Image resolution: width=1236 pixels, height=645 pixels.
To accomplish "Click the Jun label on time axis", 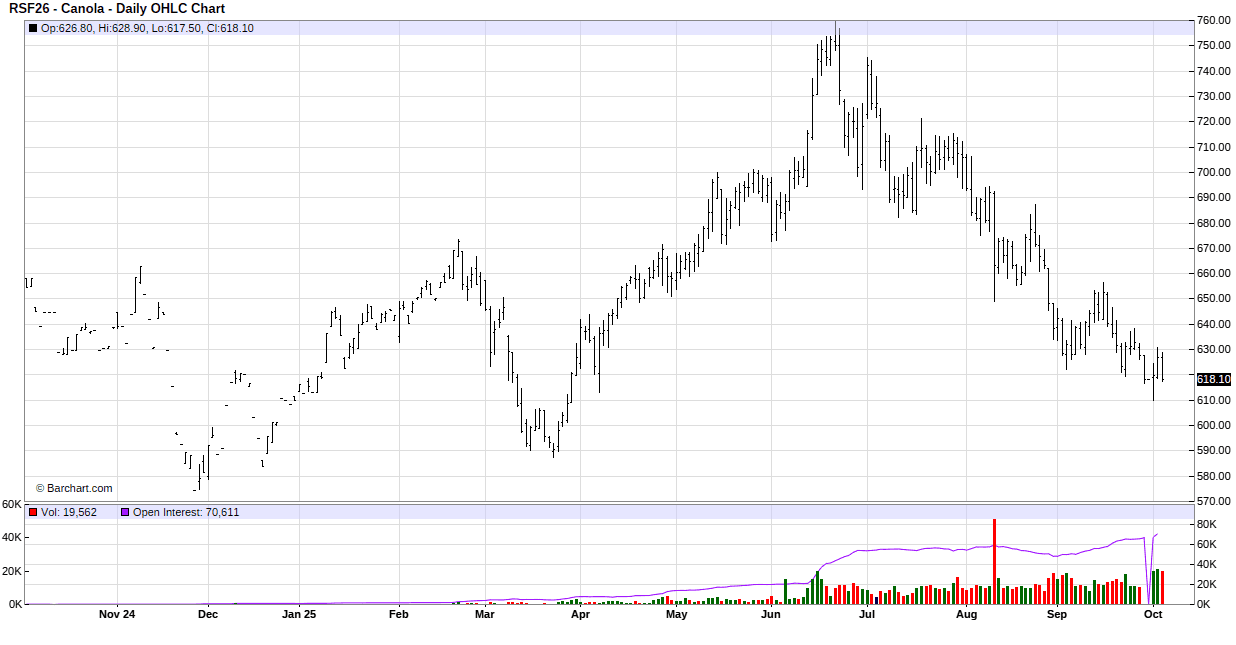I will tap(771, 614).
